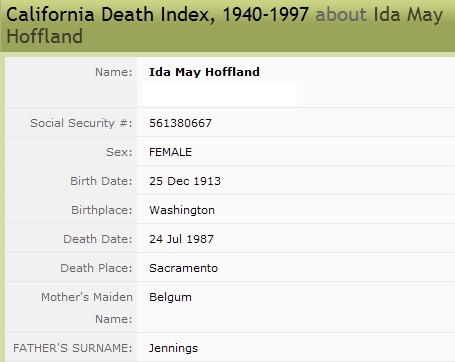This screenshot has width=455, height=362.
Task: Click the father's surname Jennings
Action: point(173,348)
